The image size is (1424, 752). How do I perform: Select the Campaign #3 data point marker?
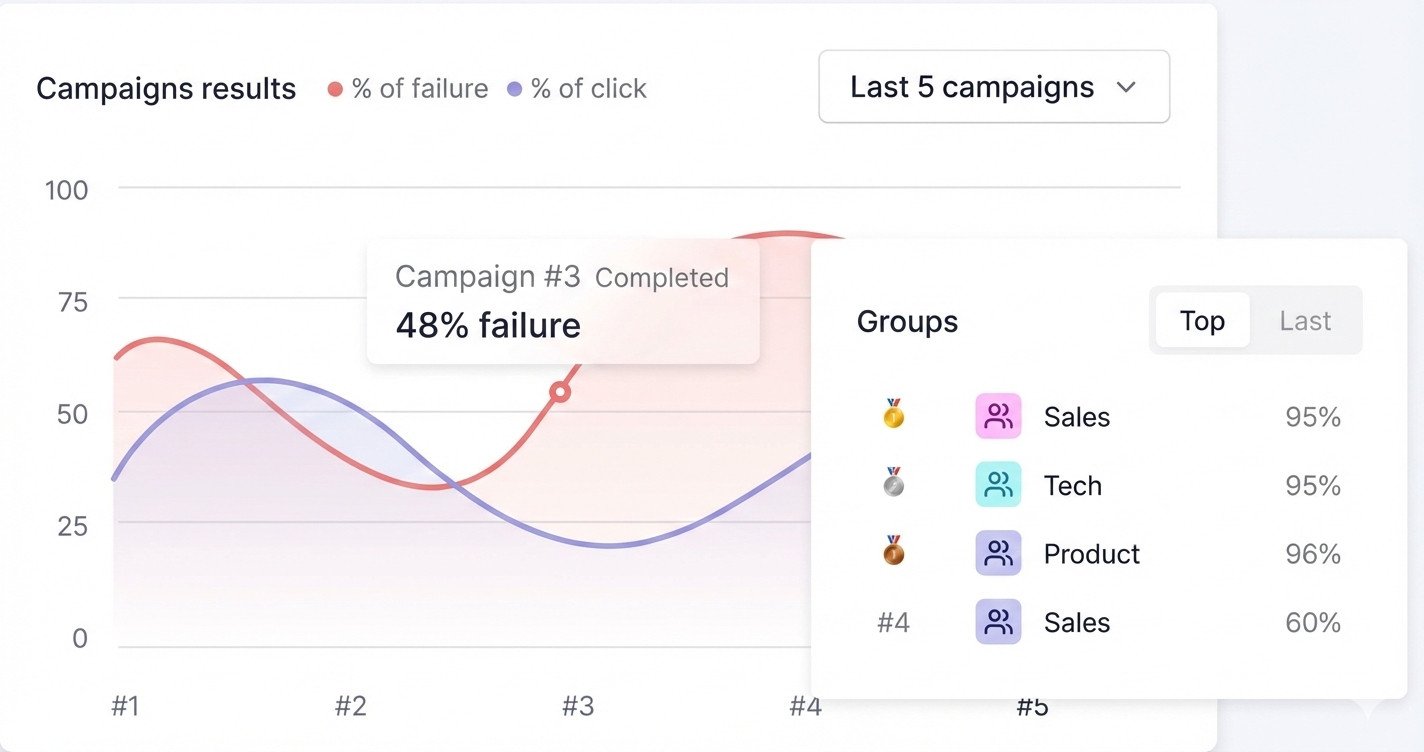[x=560, y=392]
